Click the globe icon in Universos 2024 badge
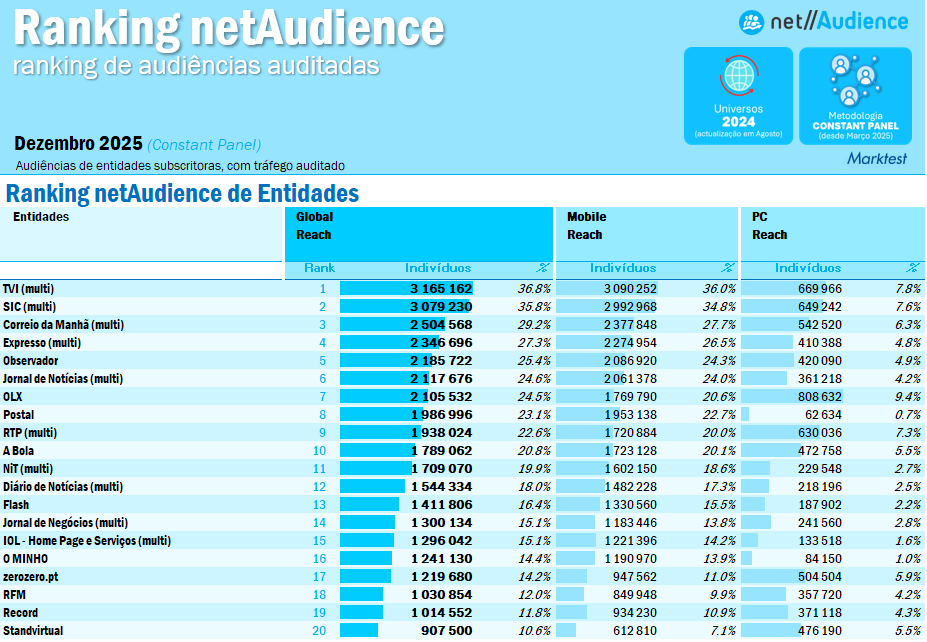 [x=737, y=77]
